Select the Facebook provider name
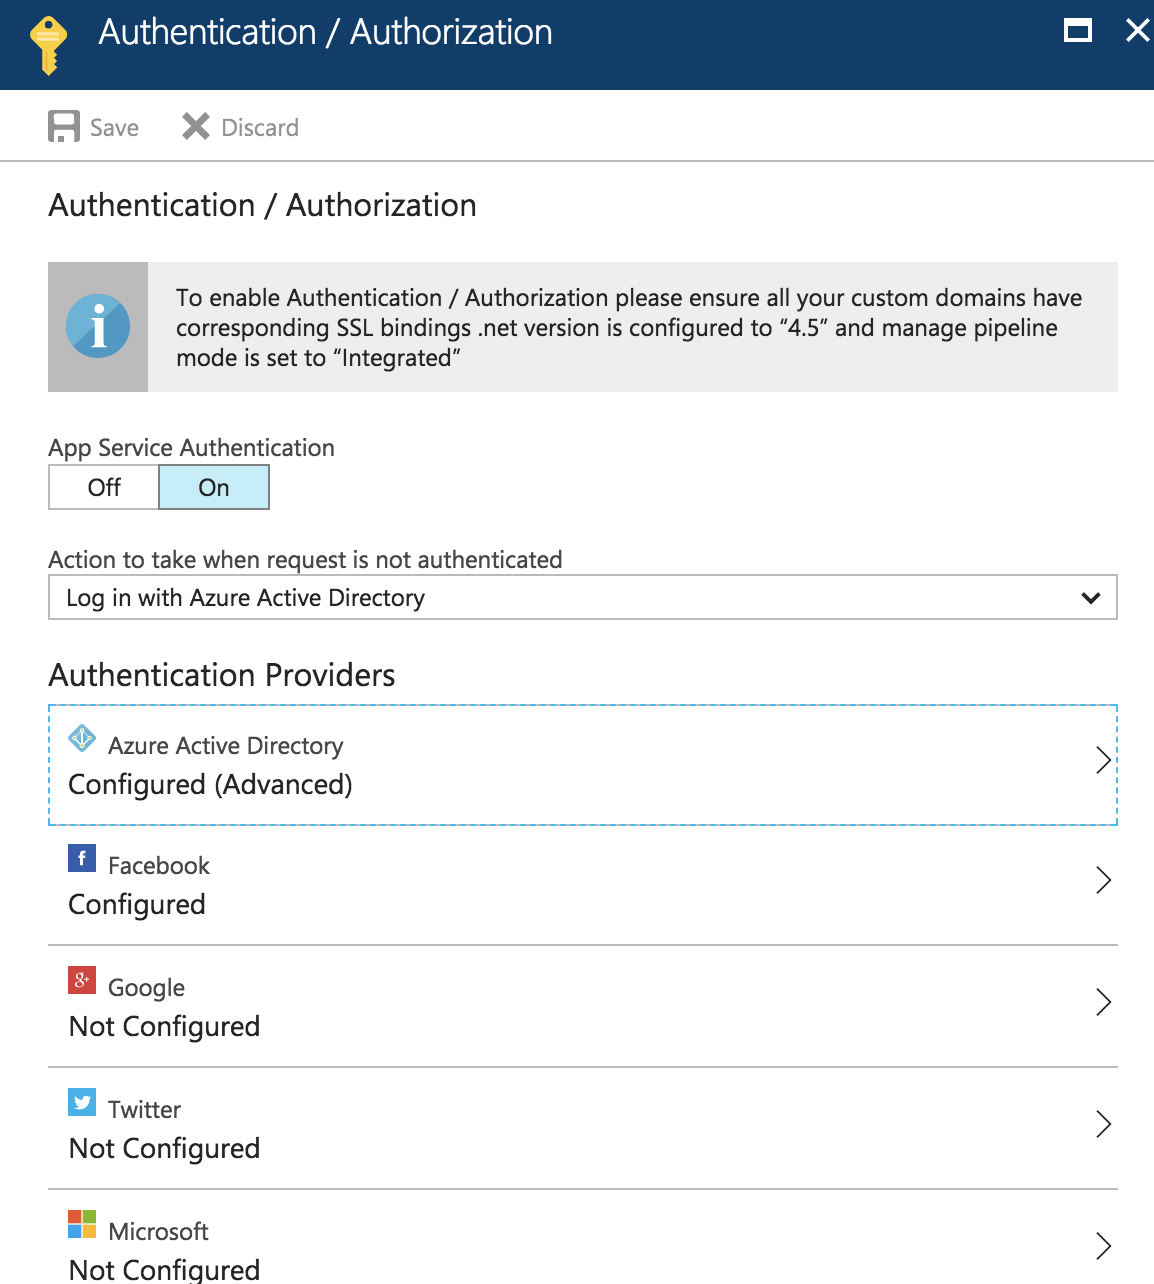This screenshot has width=1154, height=1284. [159, 866]
